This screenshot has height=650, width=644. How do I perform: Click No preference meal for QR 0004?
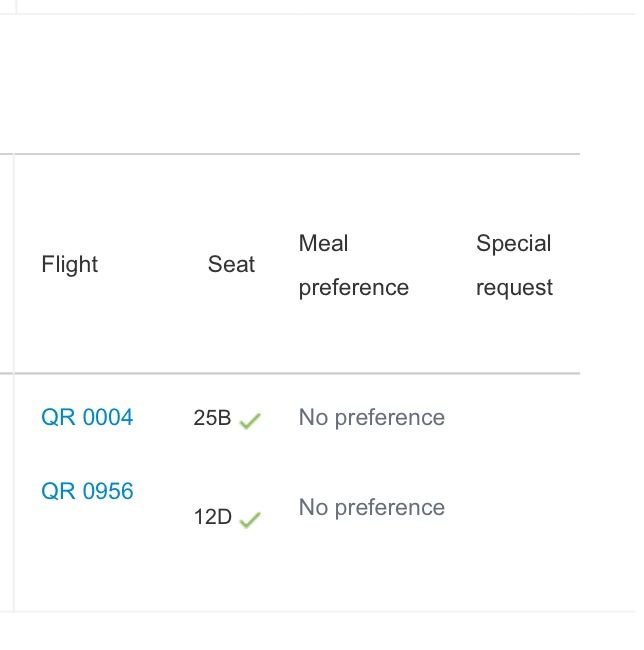coord(372,418)
